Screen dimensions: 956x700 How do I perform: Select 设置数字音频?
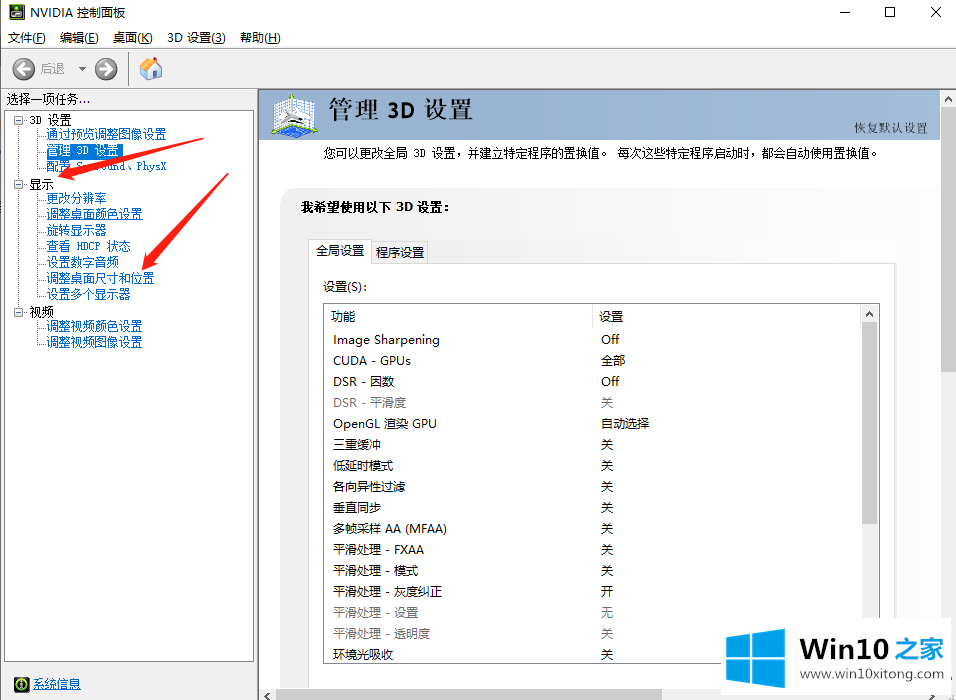click(x=82, y=262)
